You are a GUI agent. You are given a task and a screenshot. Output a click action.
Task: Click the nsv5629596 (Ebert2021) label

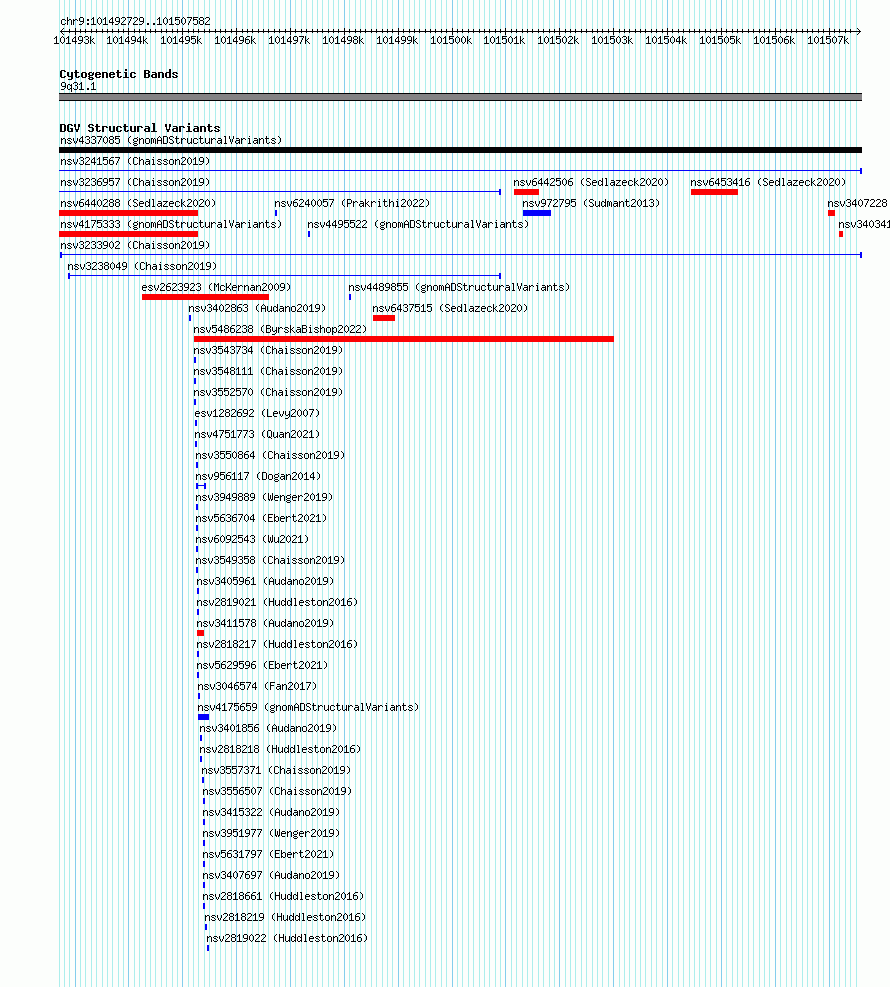262,665
